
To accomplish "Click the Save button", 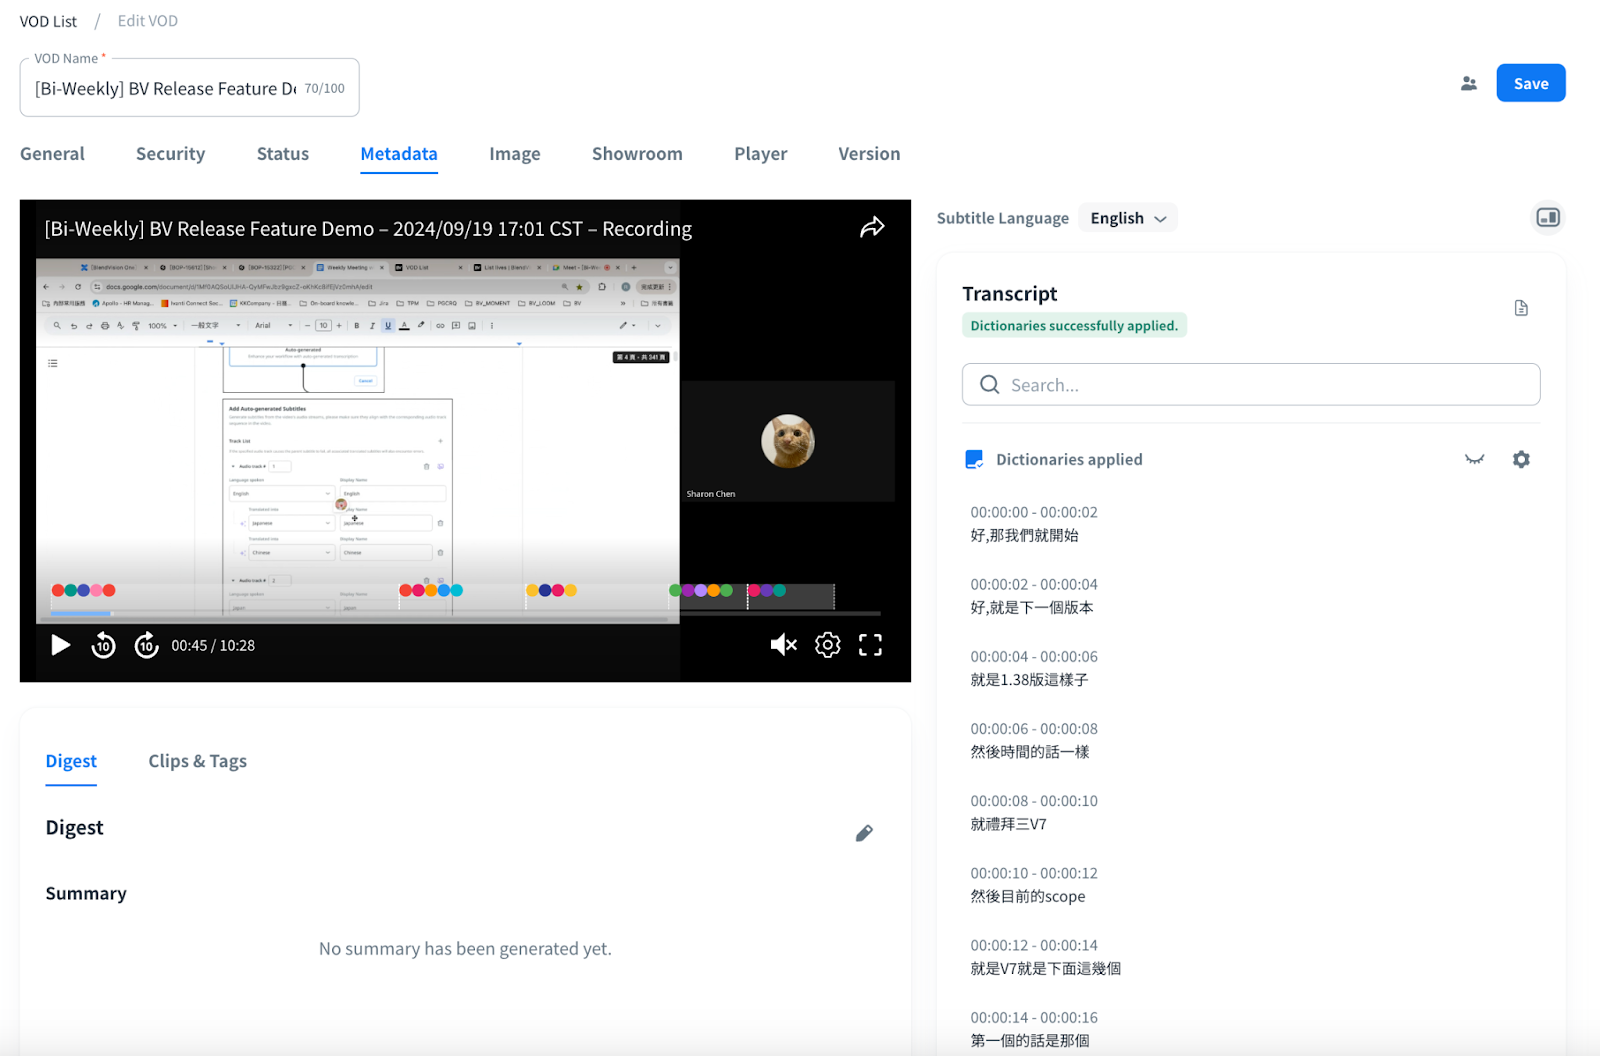I will (1530, 83).
